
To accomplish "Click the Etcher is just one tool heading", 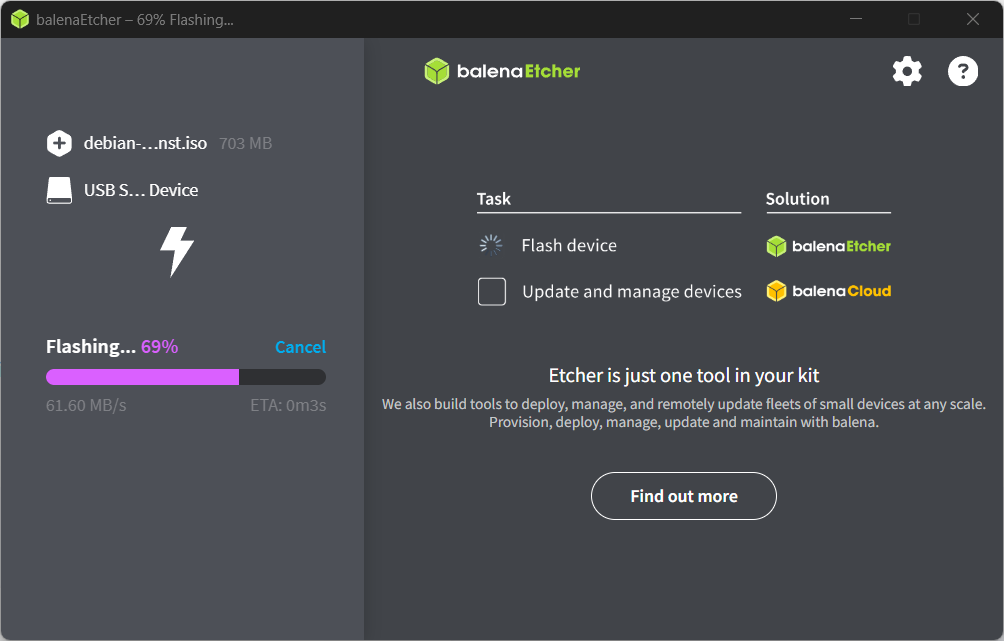I will (x=684, y=375).
